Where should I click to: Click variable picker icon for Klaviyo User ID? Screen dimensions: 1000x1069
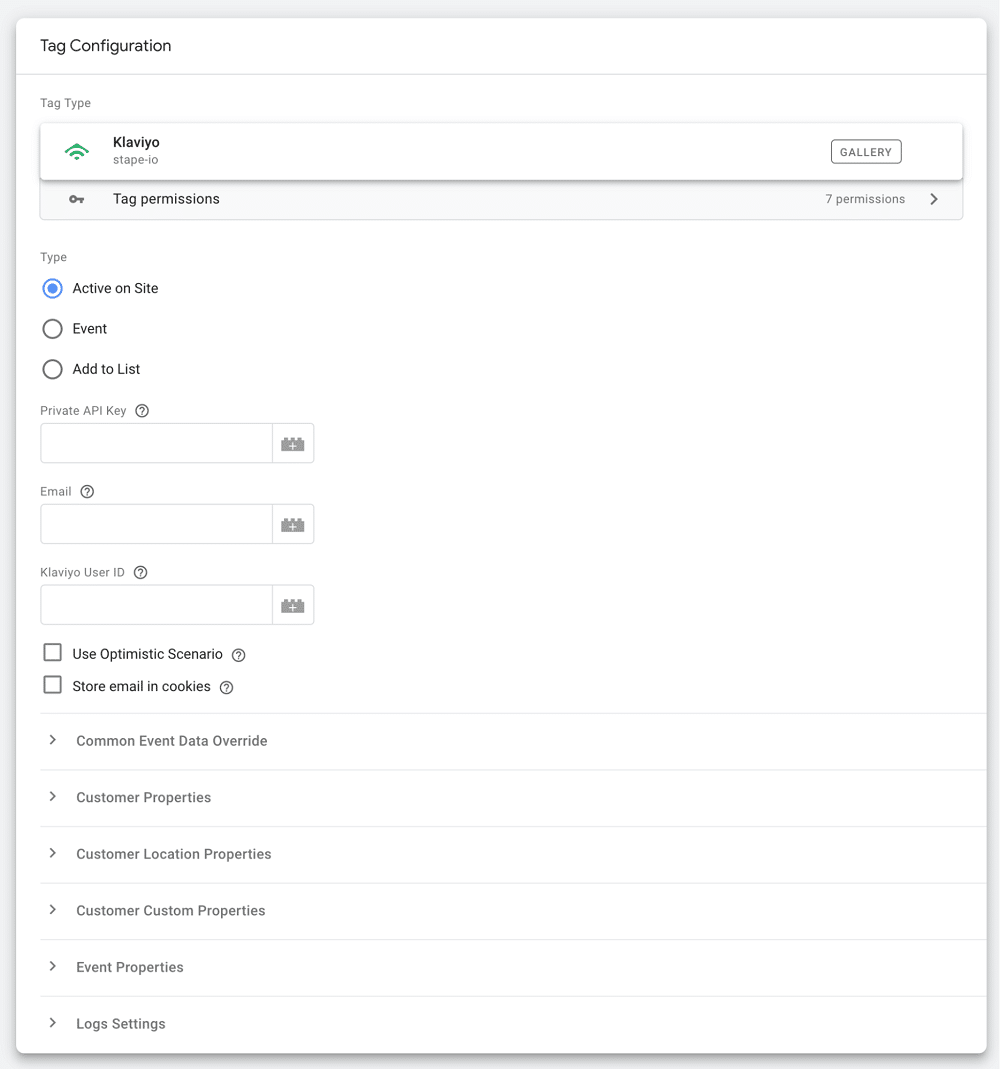click(293, 605)
